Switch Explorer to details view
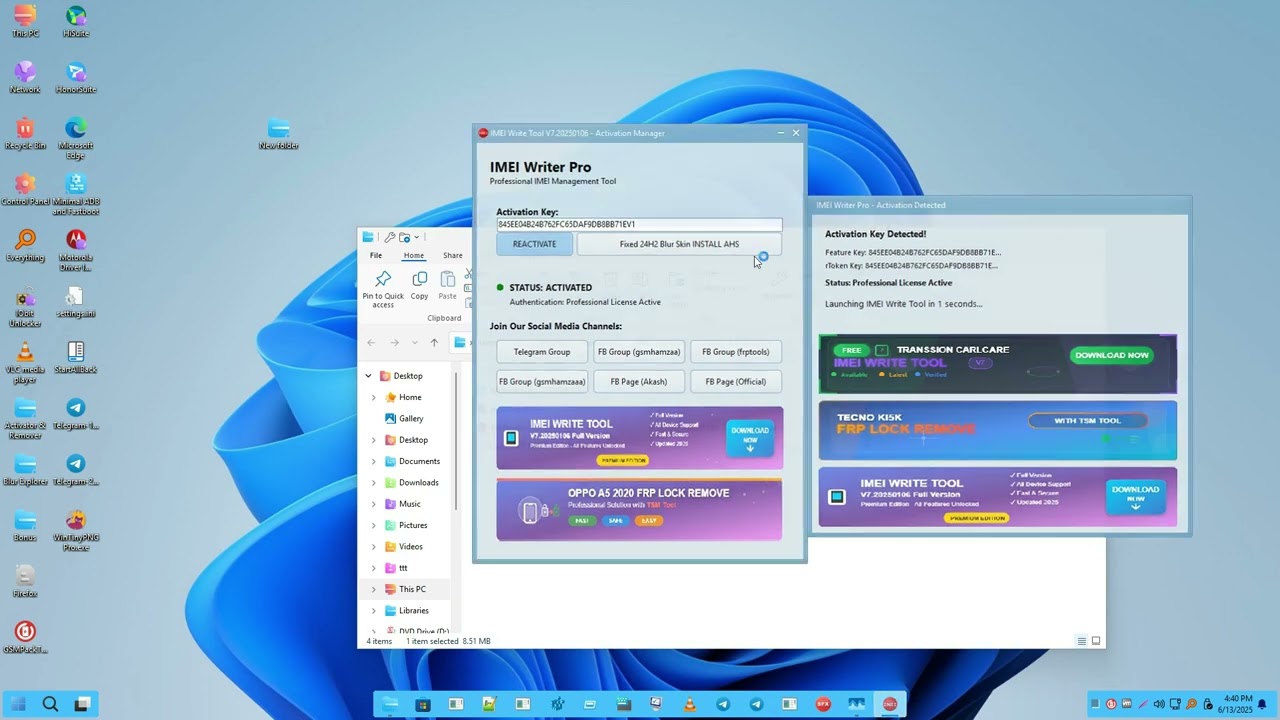This screenshot has height=720, width=1280. click(1082, 641)
